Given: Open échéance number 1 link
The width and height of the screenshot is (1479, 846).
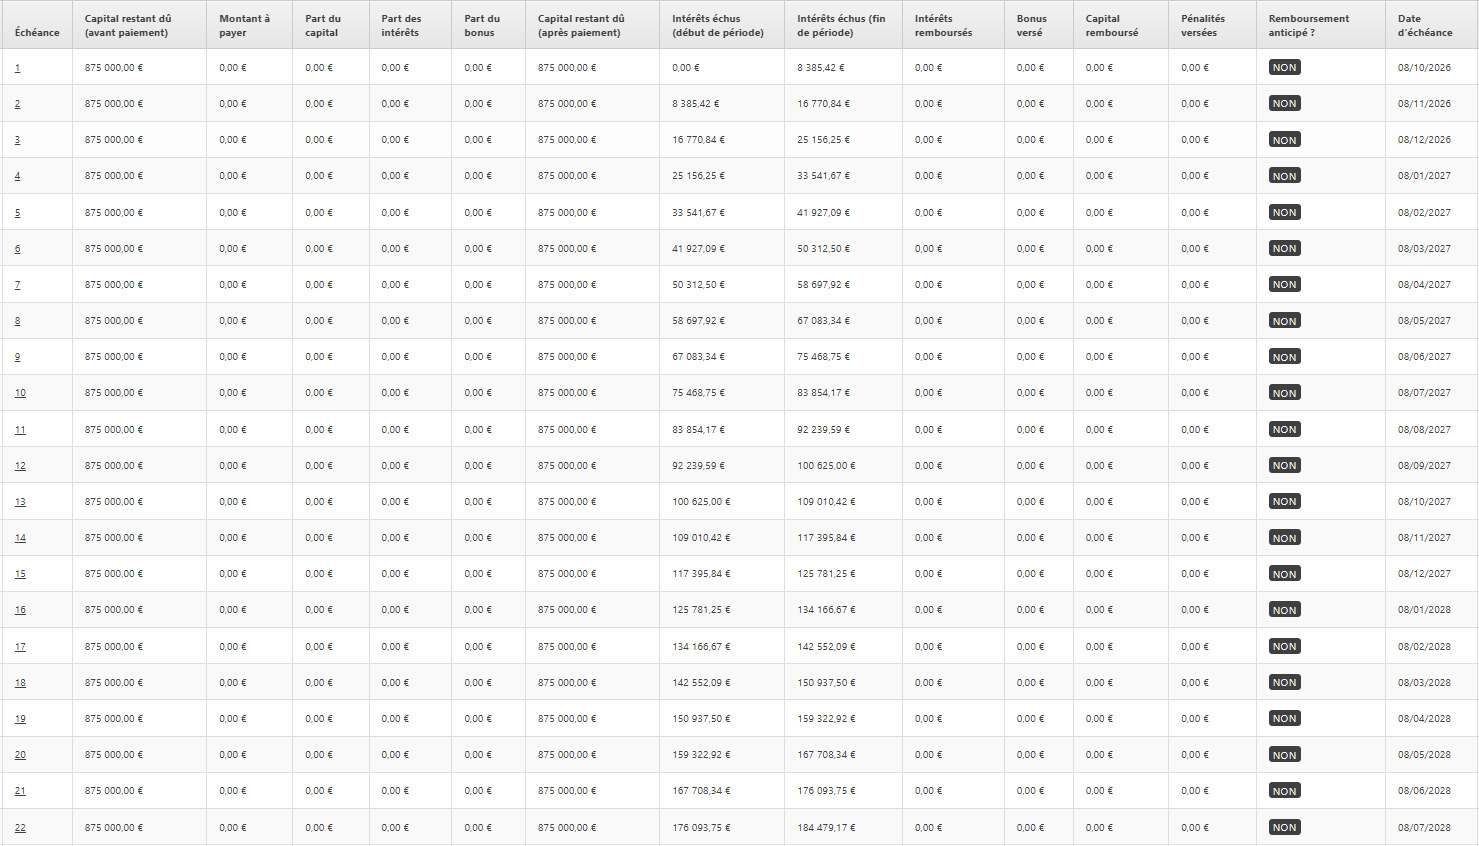Looking at the screenshot, I should pyautogui.click(x=17, y=68).
